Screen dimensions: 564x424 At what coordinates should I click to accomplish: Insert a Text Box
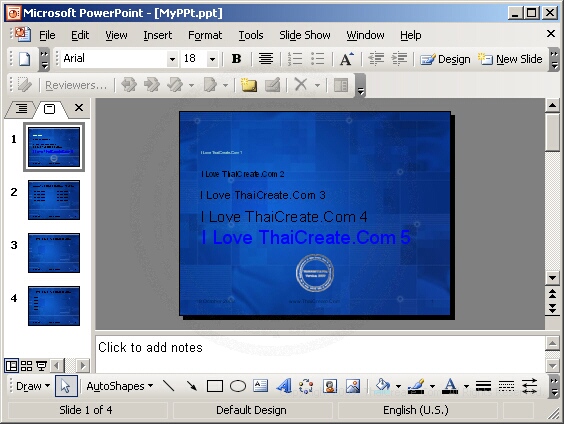click(260, 386)
